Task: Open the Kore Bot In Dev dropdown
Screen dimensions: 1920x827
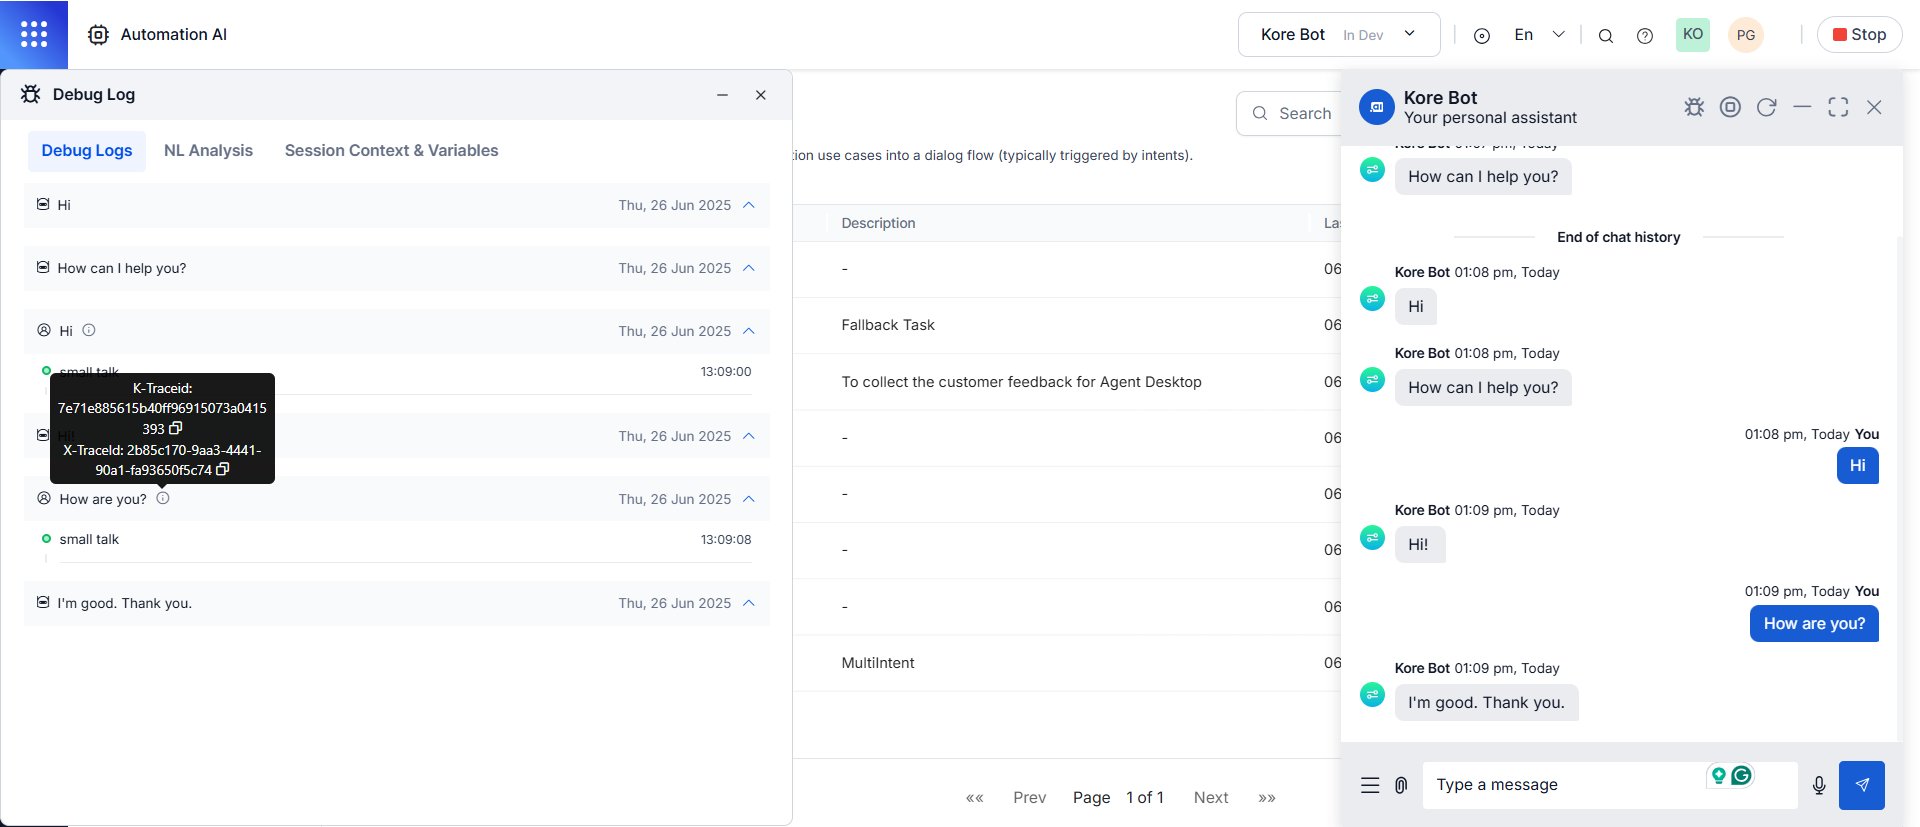Action: (x=1339, y=34)
